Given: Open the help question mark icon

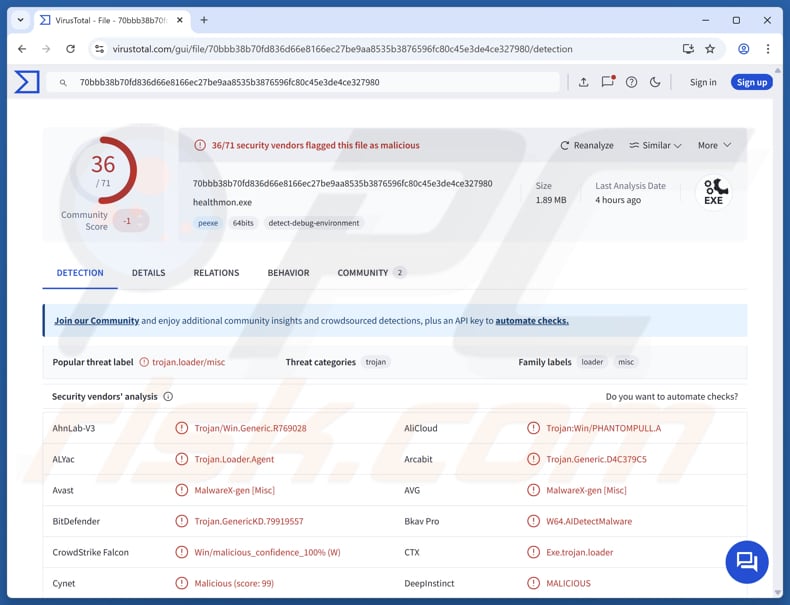Looking at the screenshot, I should pos(631,82).
